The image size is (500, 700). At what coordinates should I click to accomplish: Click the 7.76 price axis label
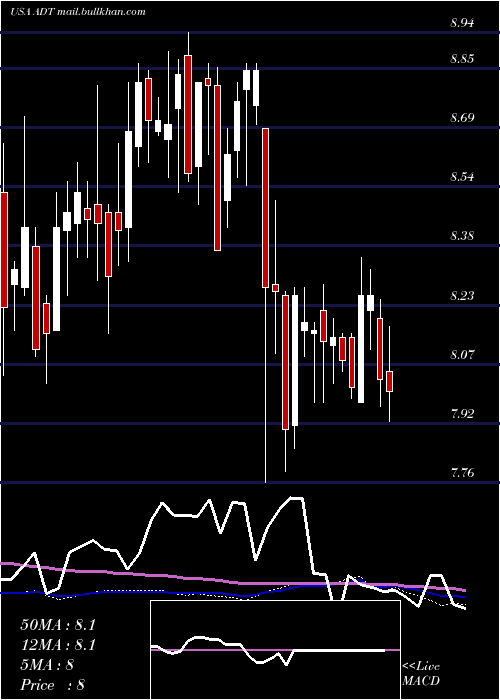[x=462, y=472]
